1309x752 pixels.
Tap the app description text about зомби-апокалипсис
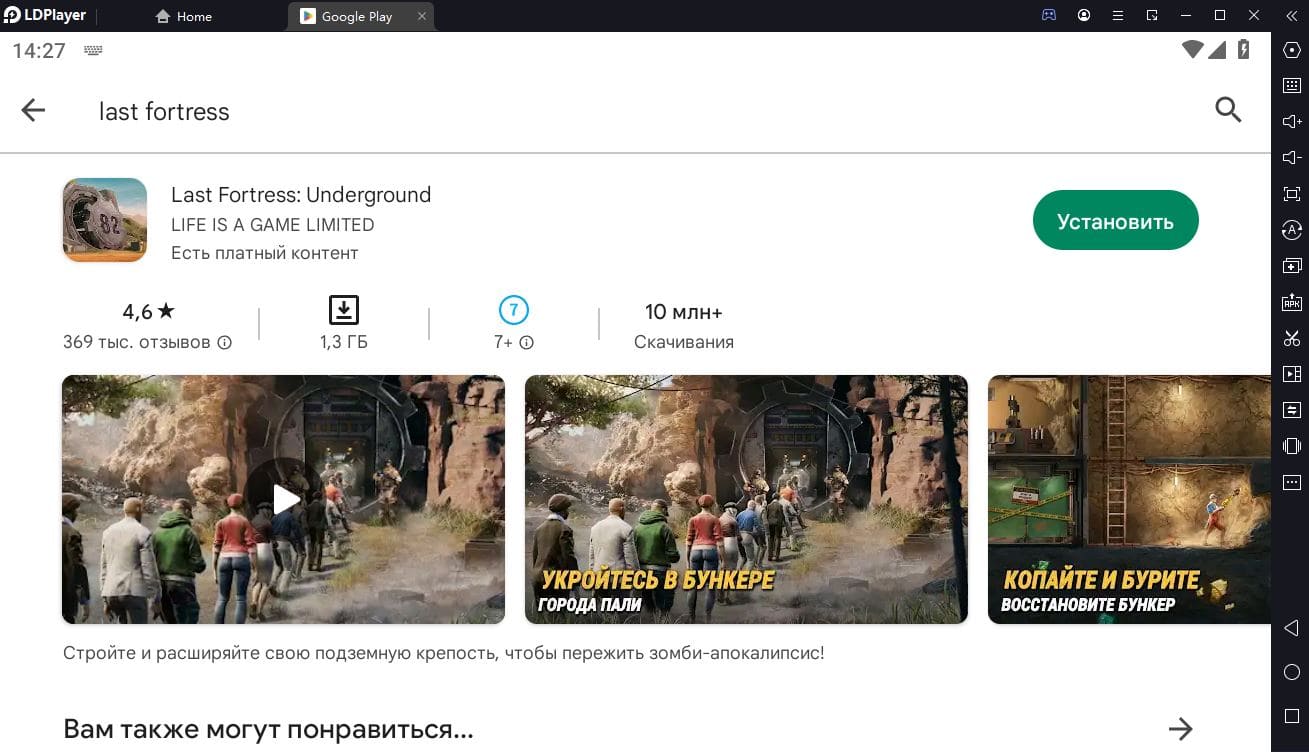point(444,653)
